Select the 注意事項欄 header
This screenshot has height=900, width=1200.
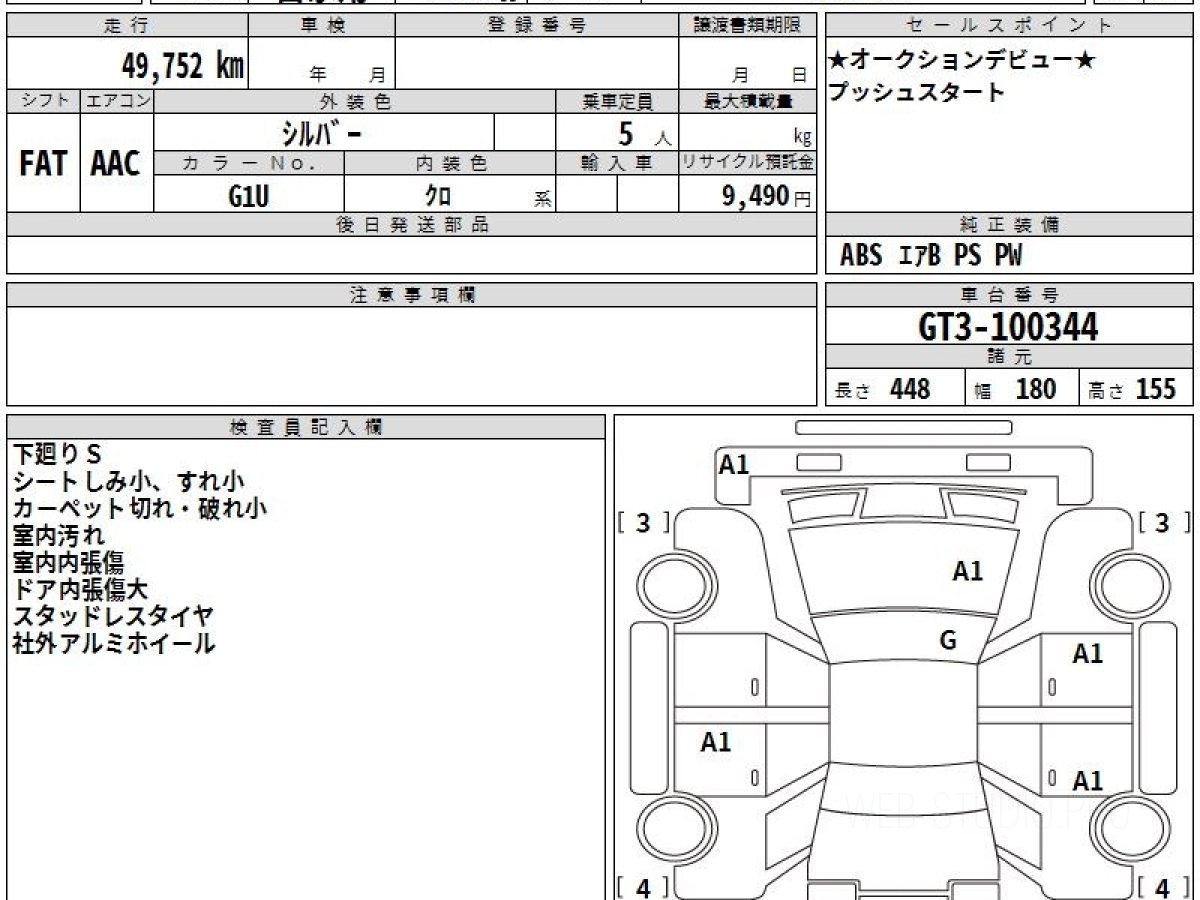412,295
